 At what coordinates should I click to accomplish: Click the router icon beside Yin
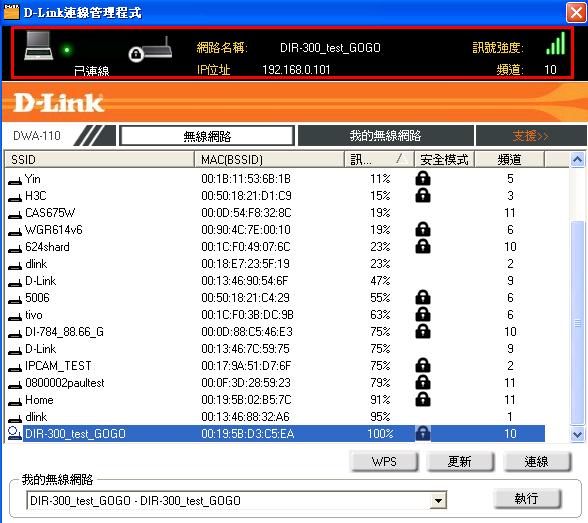tap(15, 181)
